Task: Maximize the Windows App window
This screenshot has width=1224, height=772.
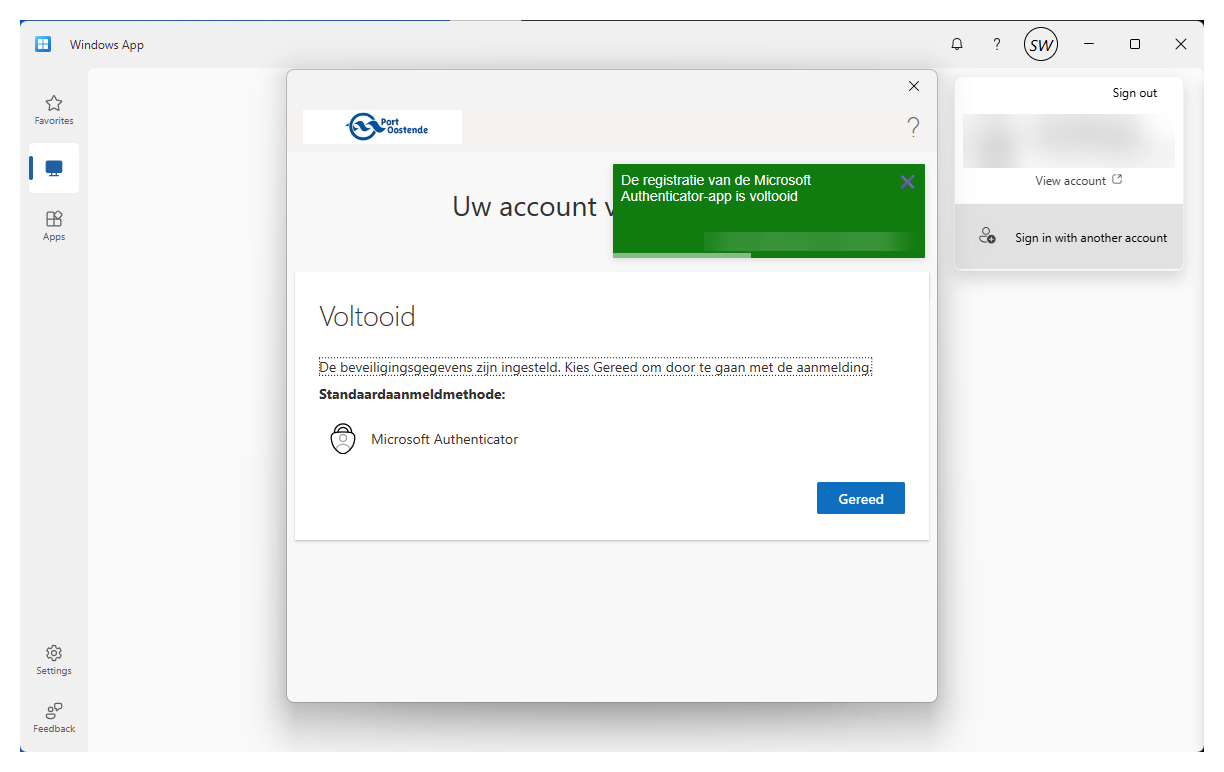Action: (x=1135, y=44)
